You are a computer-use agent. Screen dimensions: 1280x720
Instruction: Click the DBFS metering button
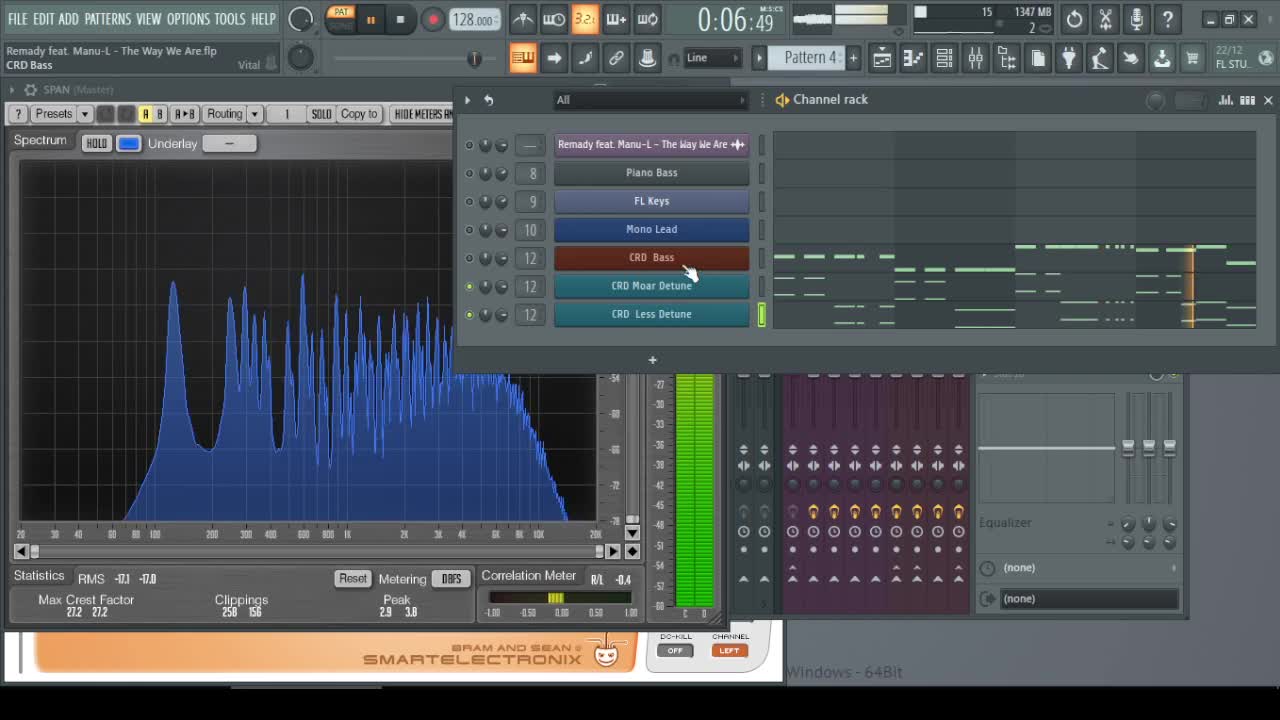(451, 578)
